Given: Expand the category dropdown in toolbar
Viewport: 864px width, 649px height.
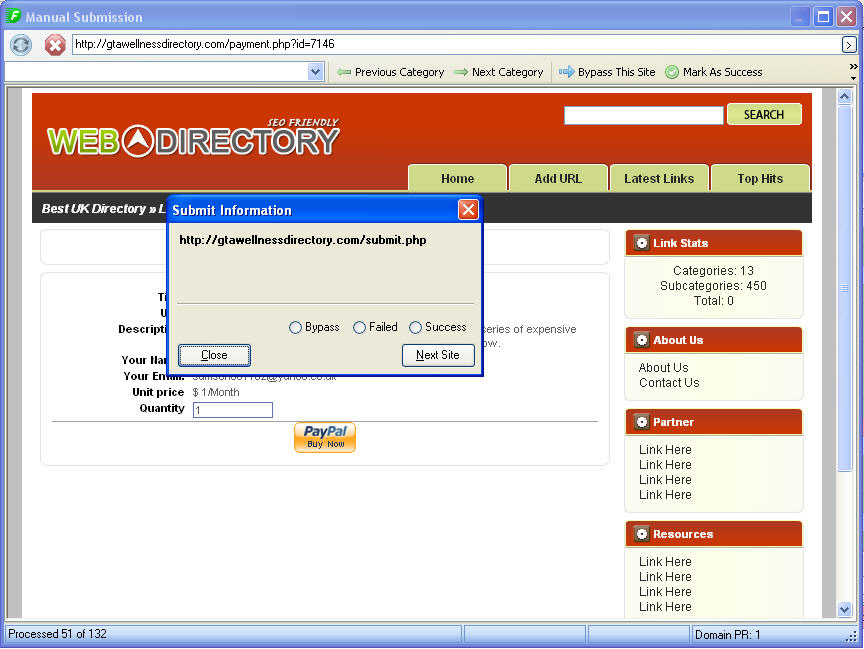Looking at the screenshot, I should point(316,72).
